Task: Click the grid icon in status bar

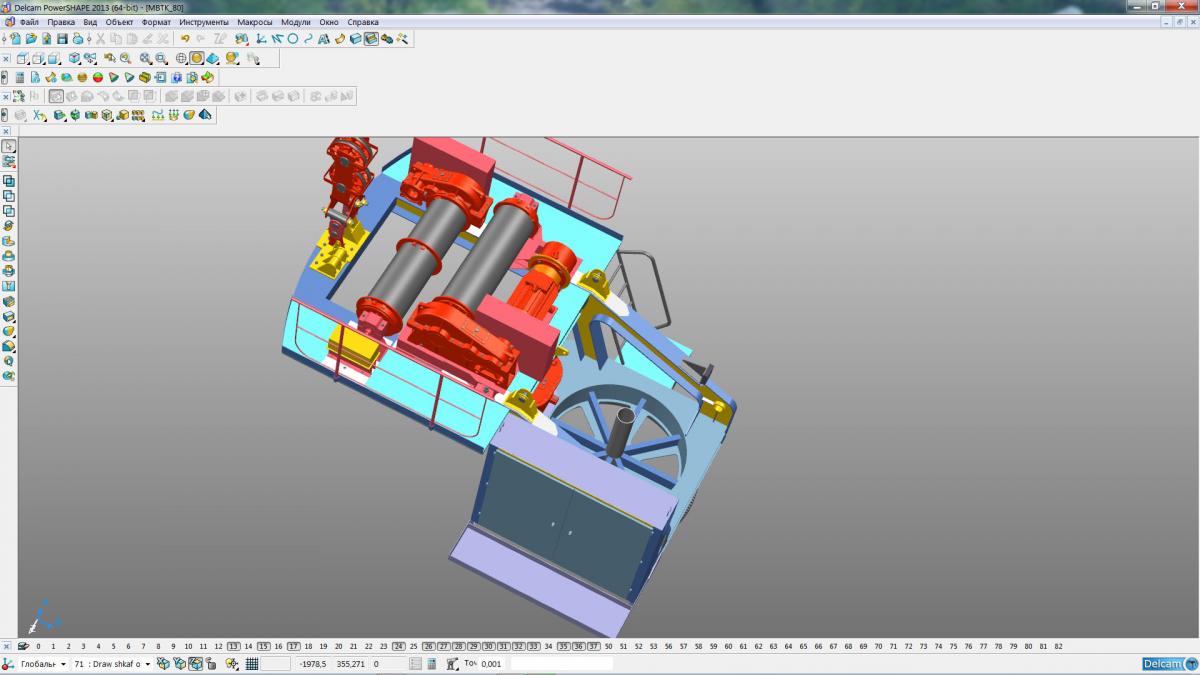Action: [252, 663]
